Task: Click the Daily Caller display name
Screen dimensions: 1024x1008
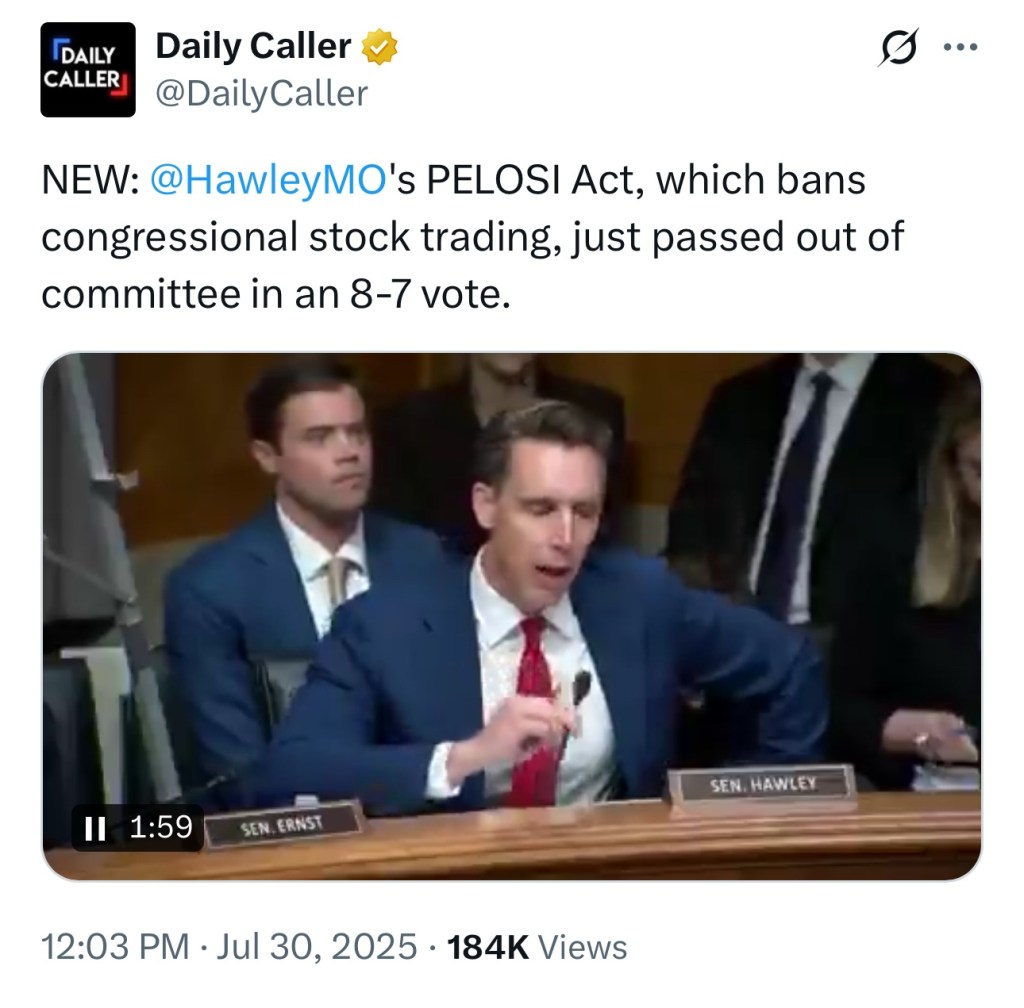Action: (253, 45)
